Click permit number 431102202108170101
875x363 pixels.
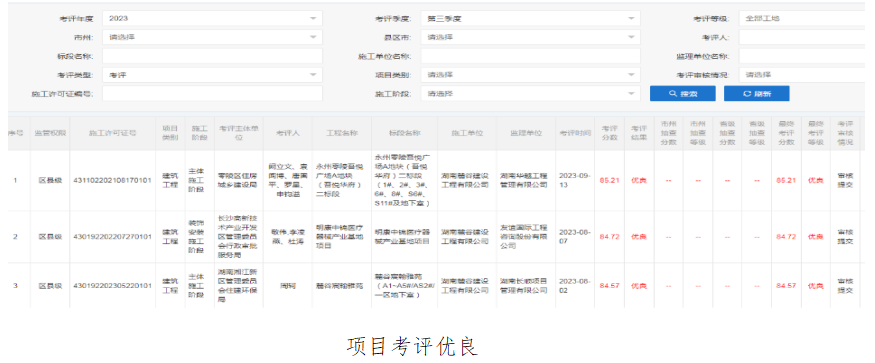[113, 181]
